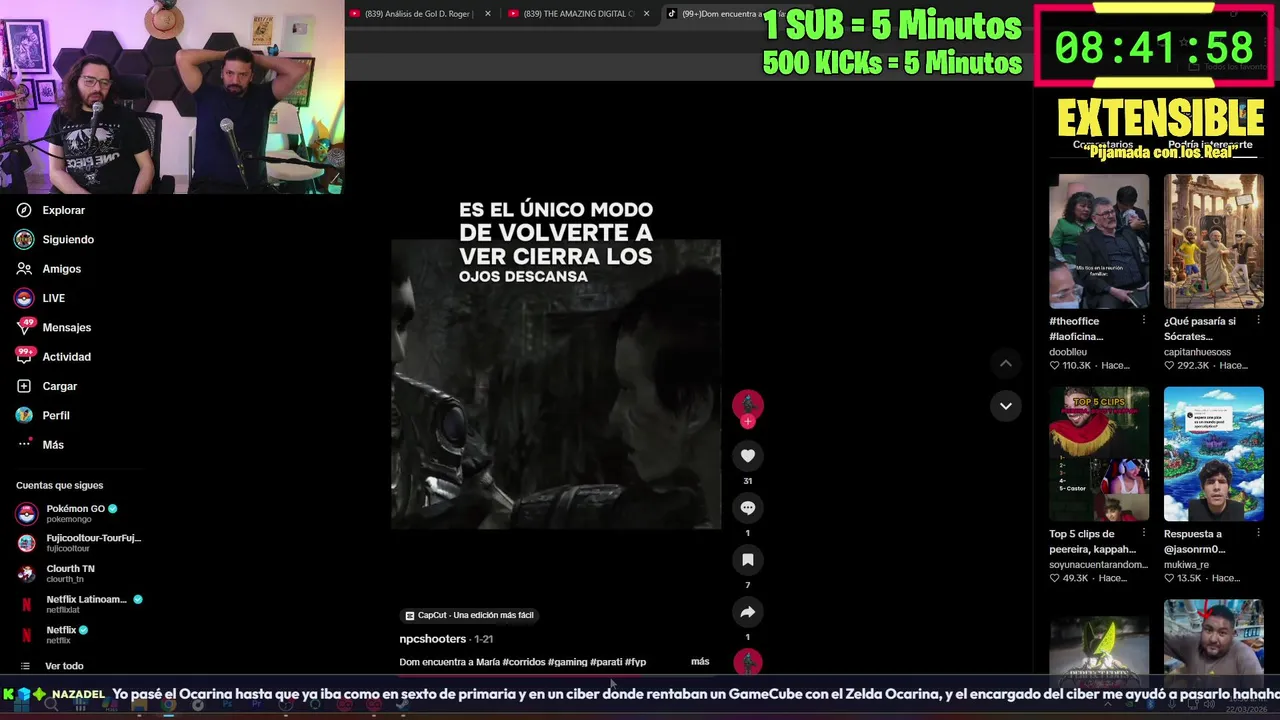1280x720 pixels.
Task: Open doobleu author name
Action: coord(1068,352)
